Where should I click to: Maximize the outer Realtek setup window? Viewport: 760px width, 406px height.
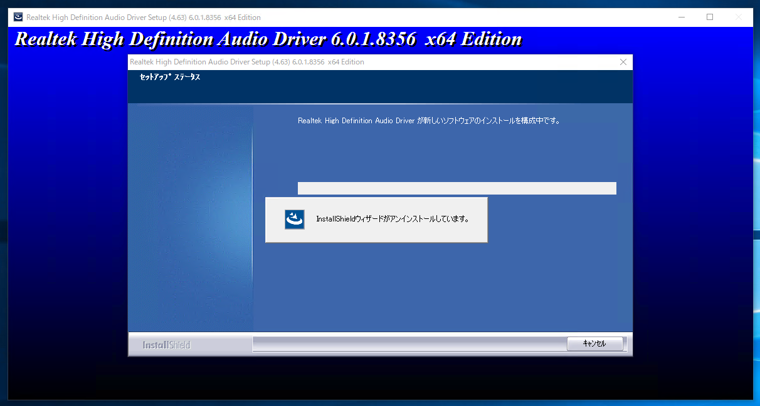coord(710,17)
